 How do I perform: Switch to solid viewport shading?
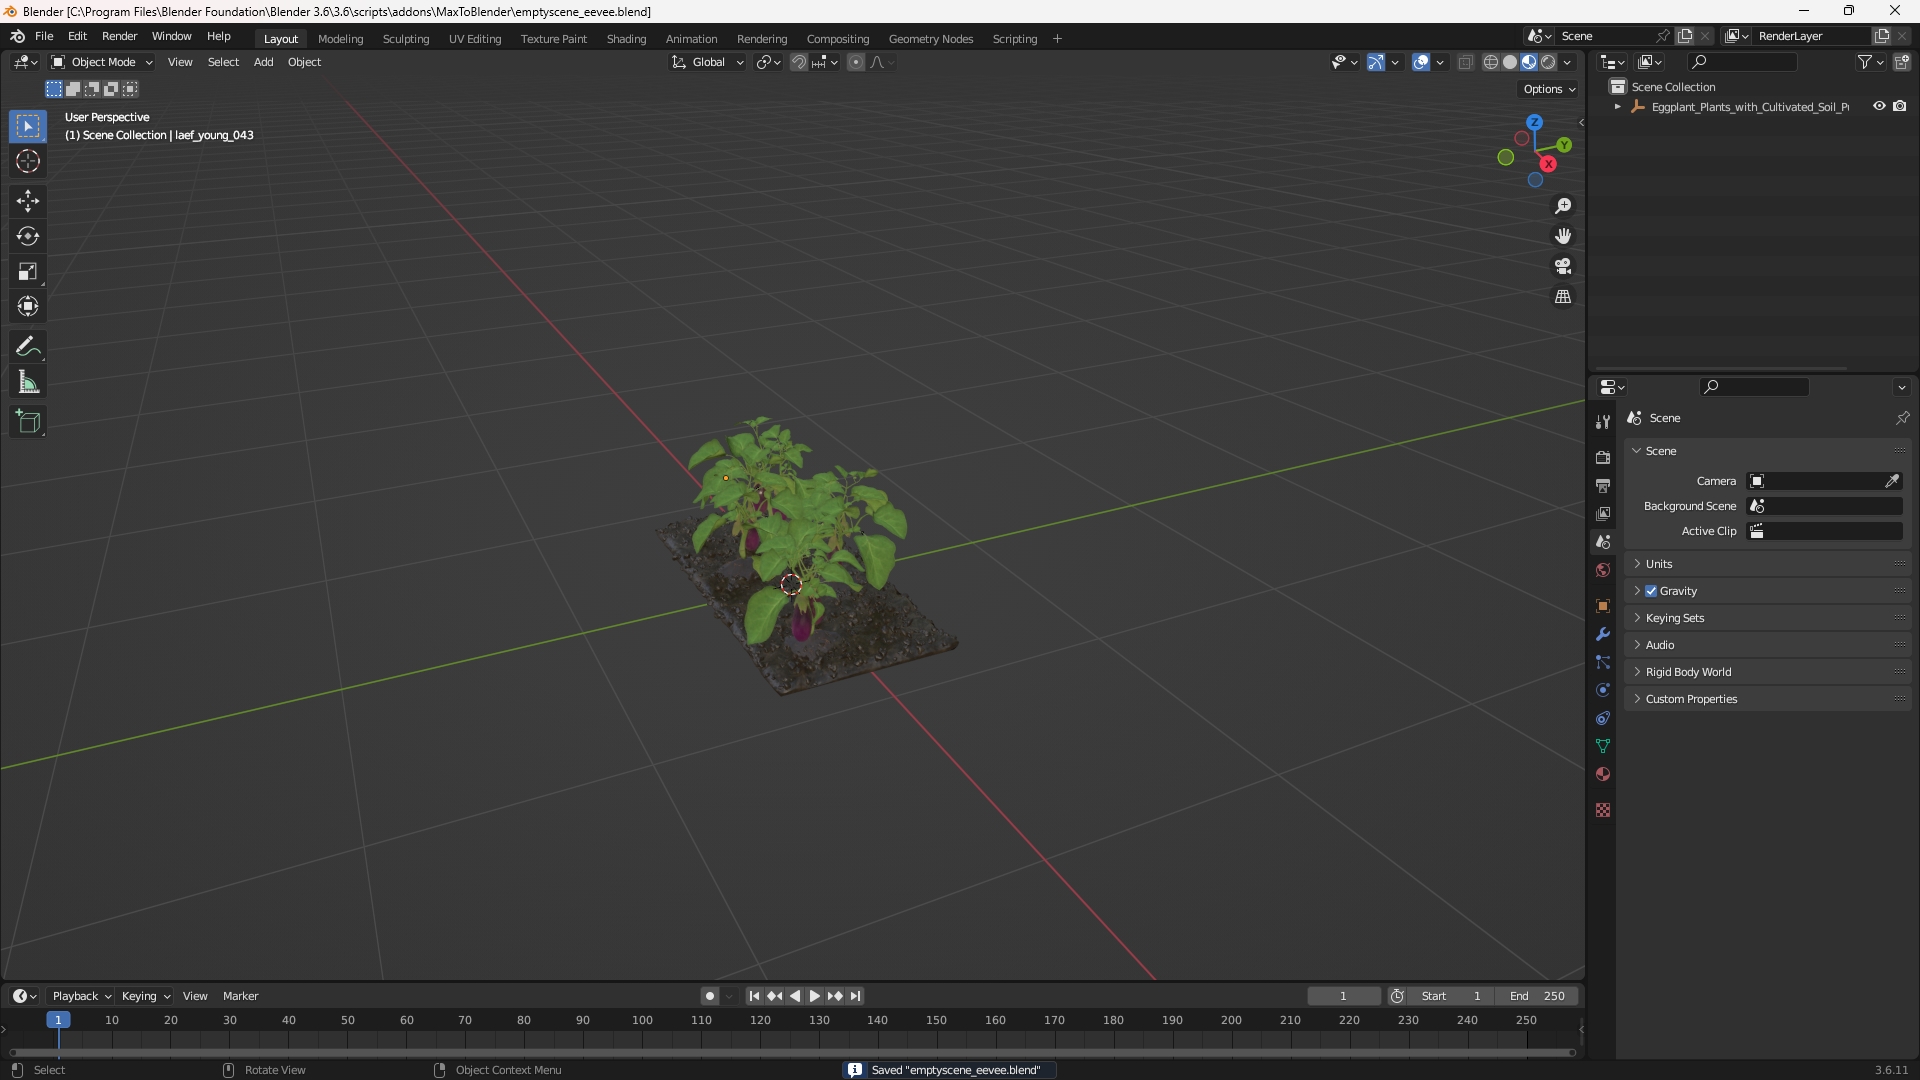(x=1510, y=62)
